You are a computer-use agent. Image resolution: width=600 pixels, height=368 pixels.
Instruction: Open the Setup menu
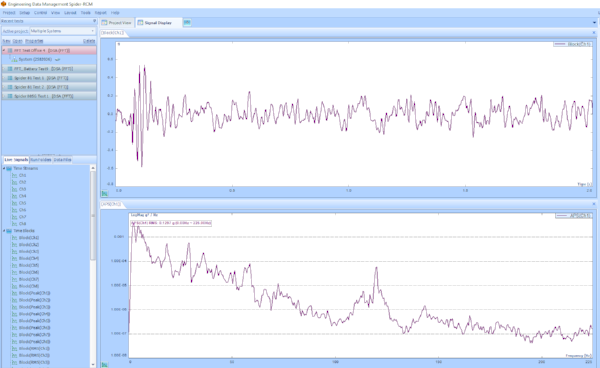(x=24, y=13)
